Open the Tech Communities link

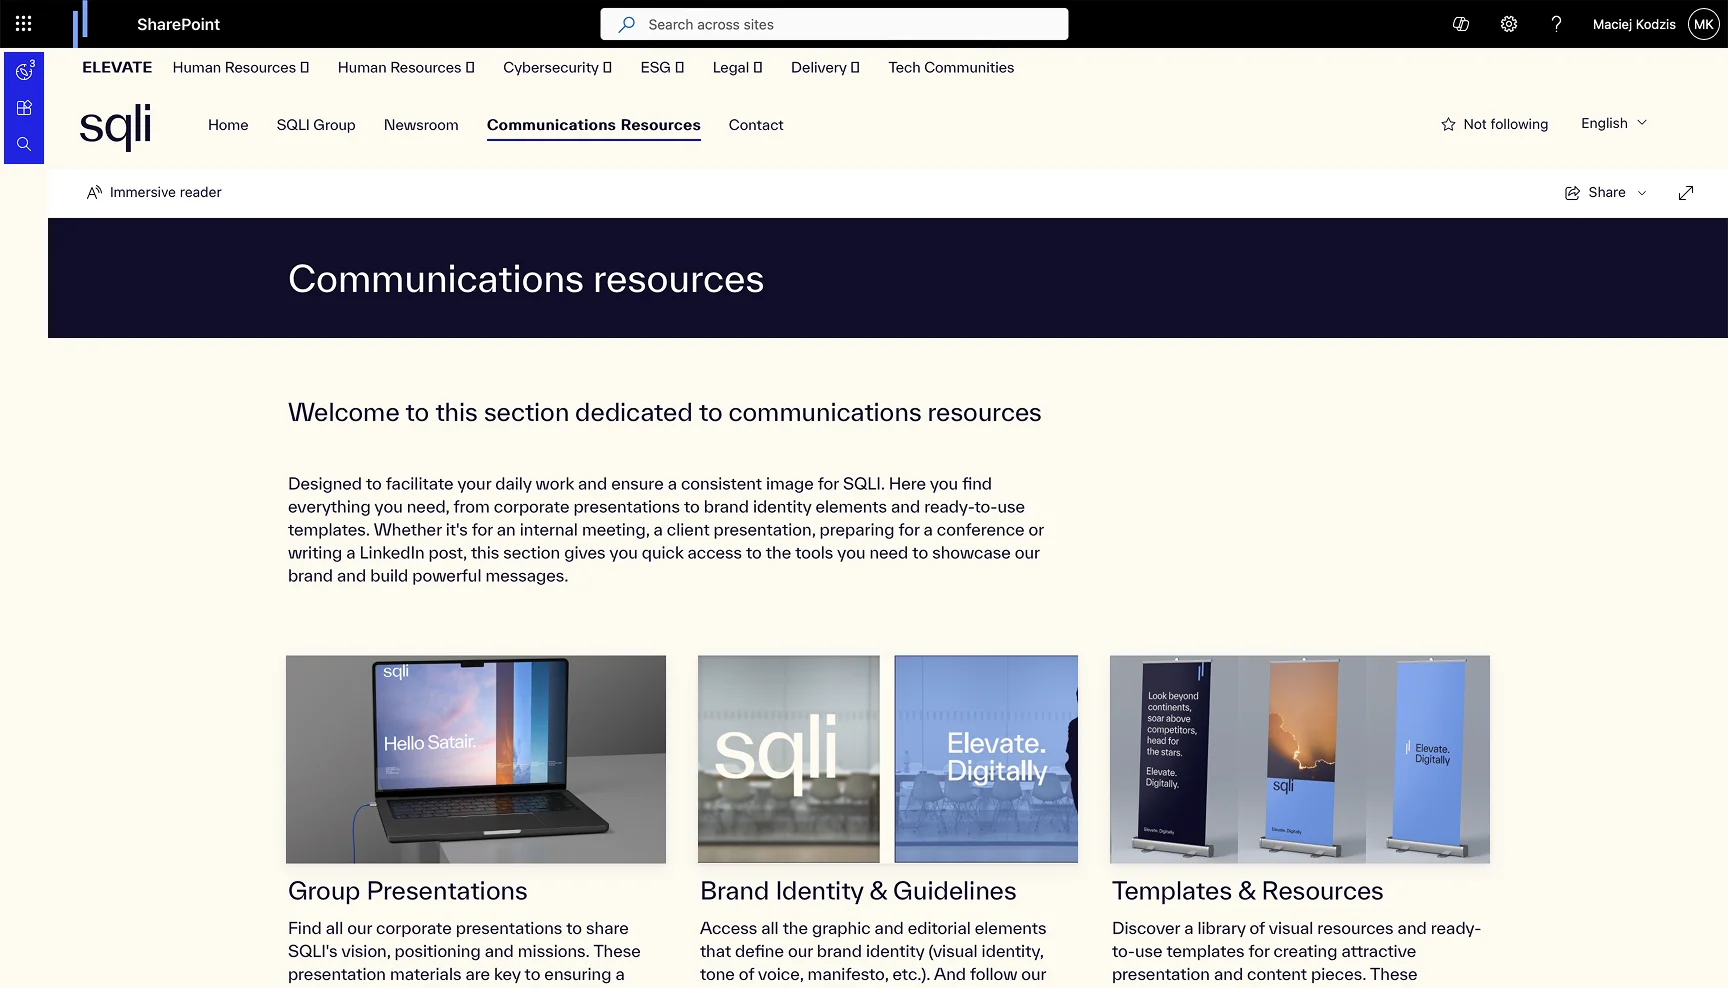point(951,67)
